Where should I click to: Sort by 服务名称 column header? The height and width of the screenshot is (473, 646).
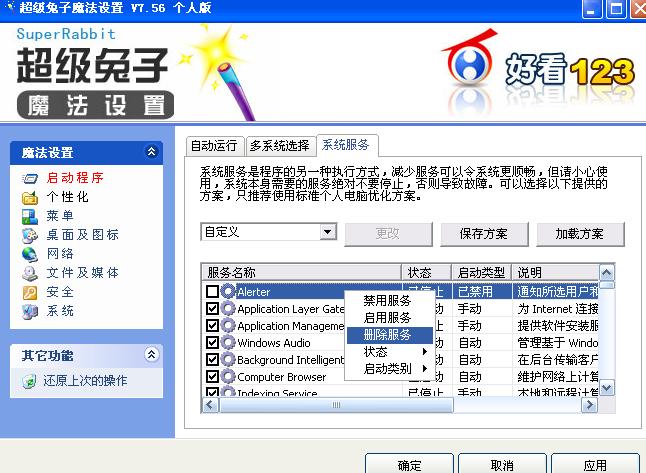pos(302,272)
